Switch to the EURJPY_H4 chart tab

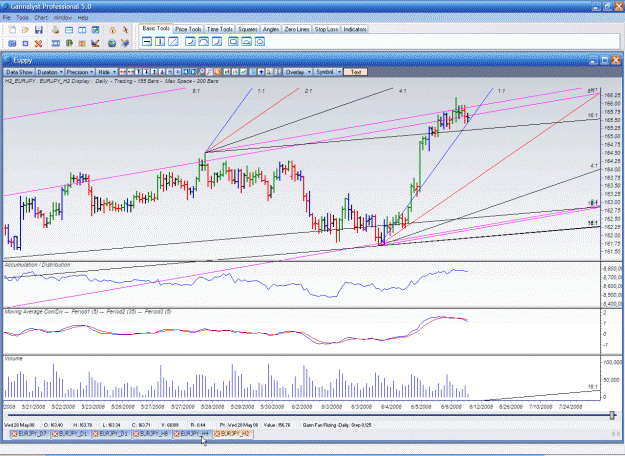tap(192, 434)
